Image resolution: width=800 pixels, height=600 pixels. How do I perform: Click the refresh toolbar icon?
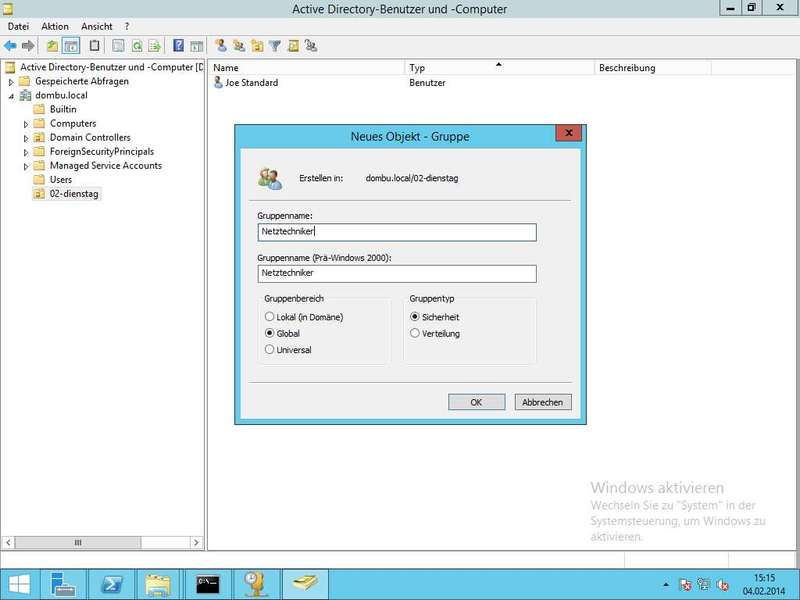[x=137, y=46]
